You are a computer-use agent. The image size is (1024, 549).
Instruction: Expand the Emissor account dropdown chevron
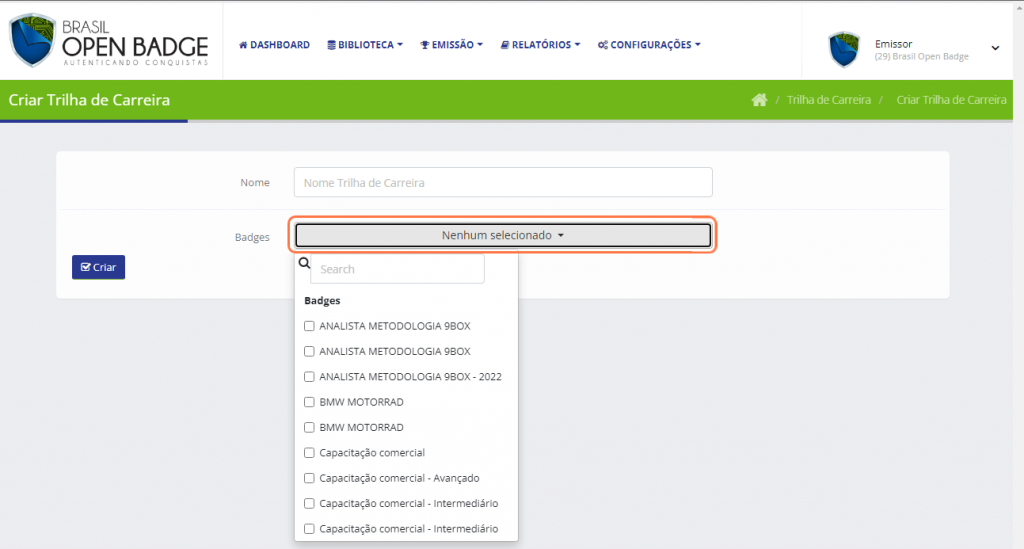click(995, 48)
